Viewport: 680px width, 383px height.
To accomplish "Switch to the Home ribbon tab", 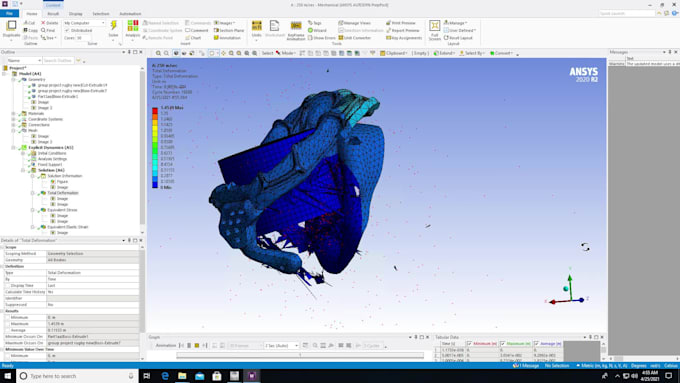I will point(32,14).
